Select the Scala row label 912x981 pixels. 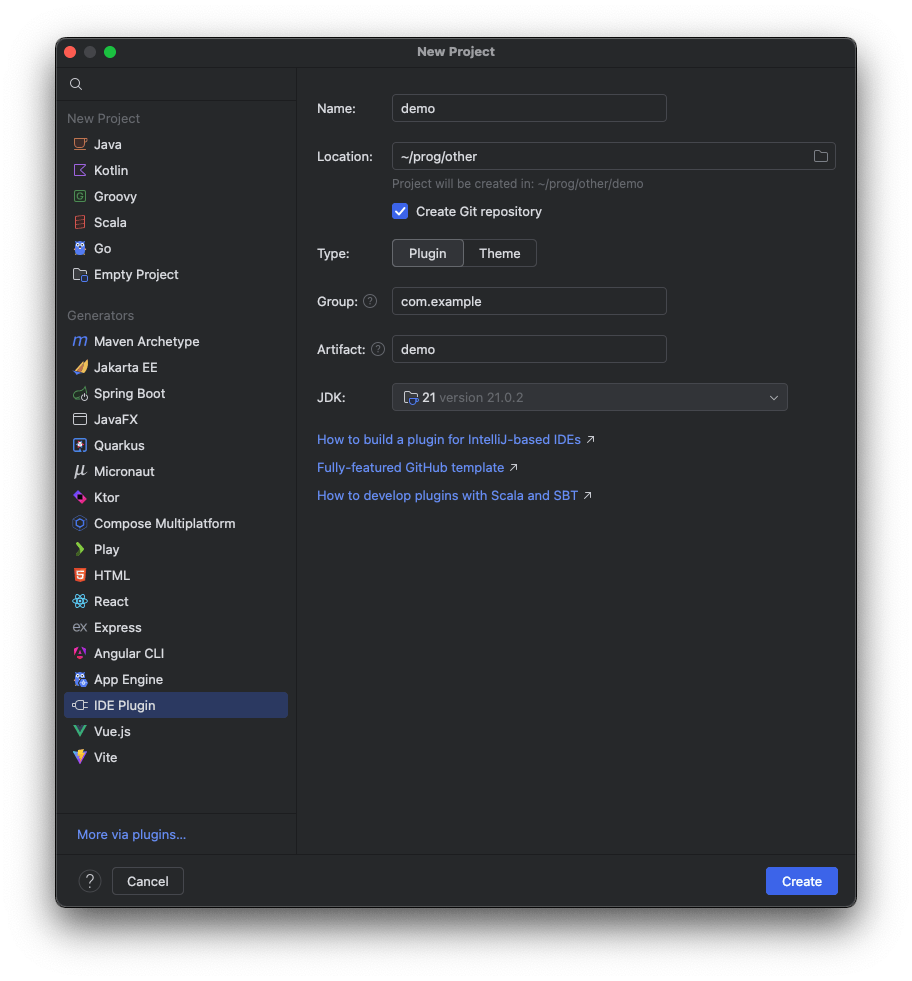pos(110,222)
